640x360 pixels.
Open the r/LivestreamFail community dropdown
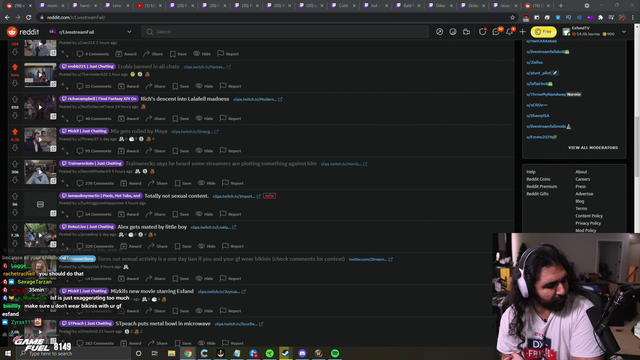coord(90,32)
